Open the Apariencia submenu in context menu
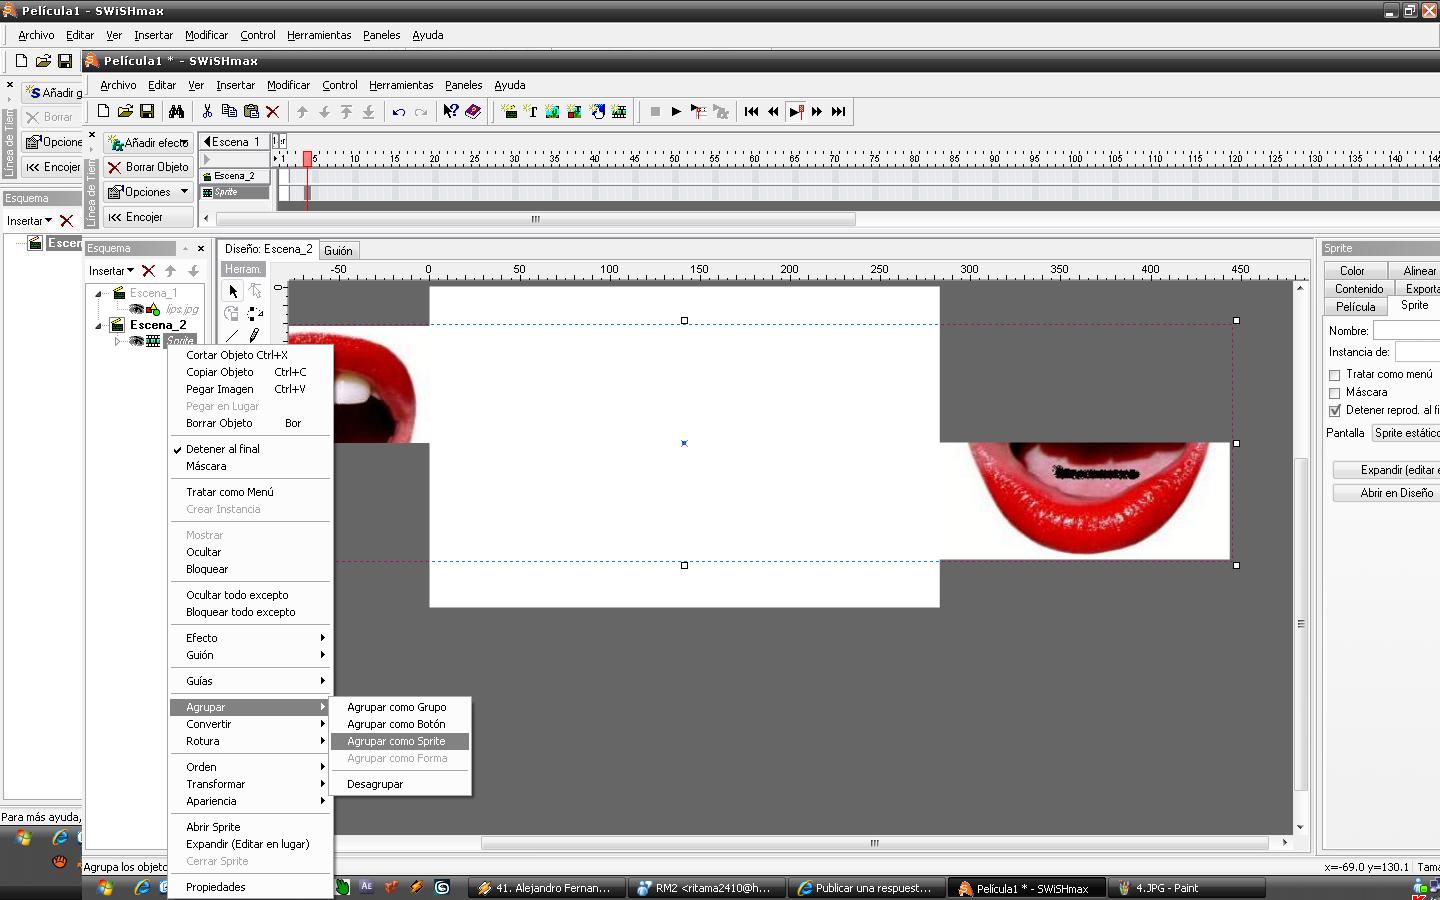 pos(250,801)
